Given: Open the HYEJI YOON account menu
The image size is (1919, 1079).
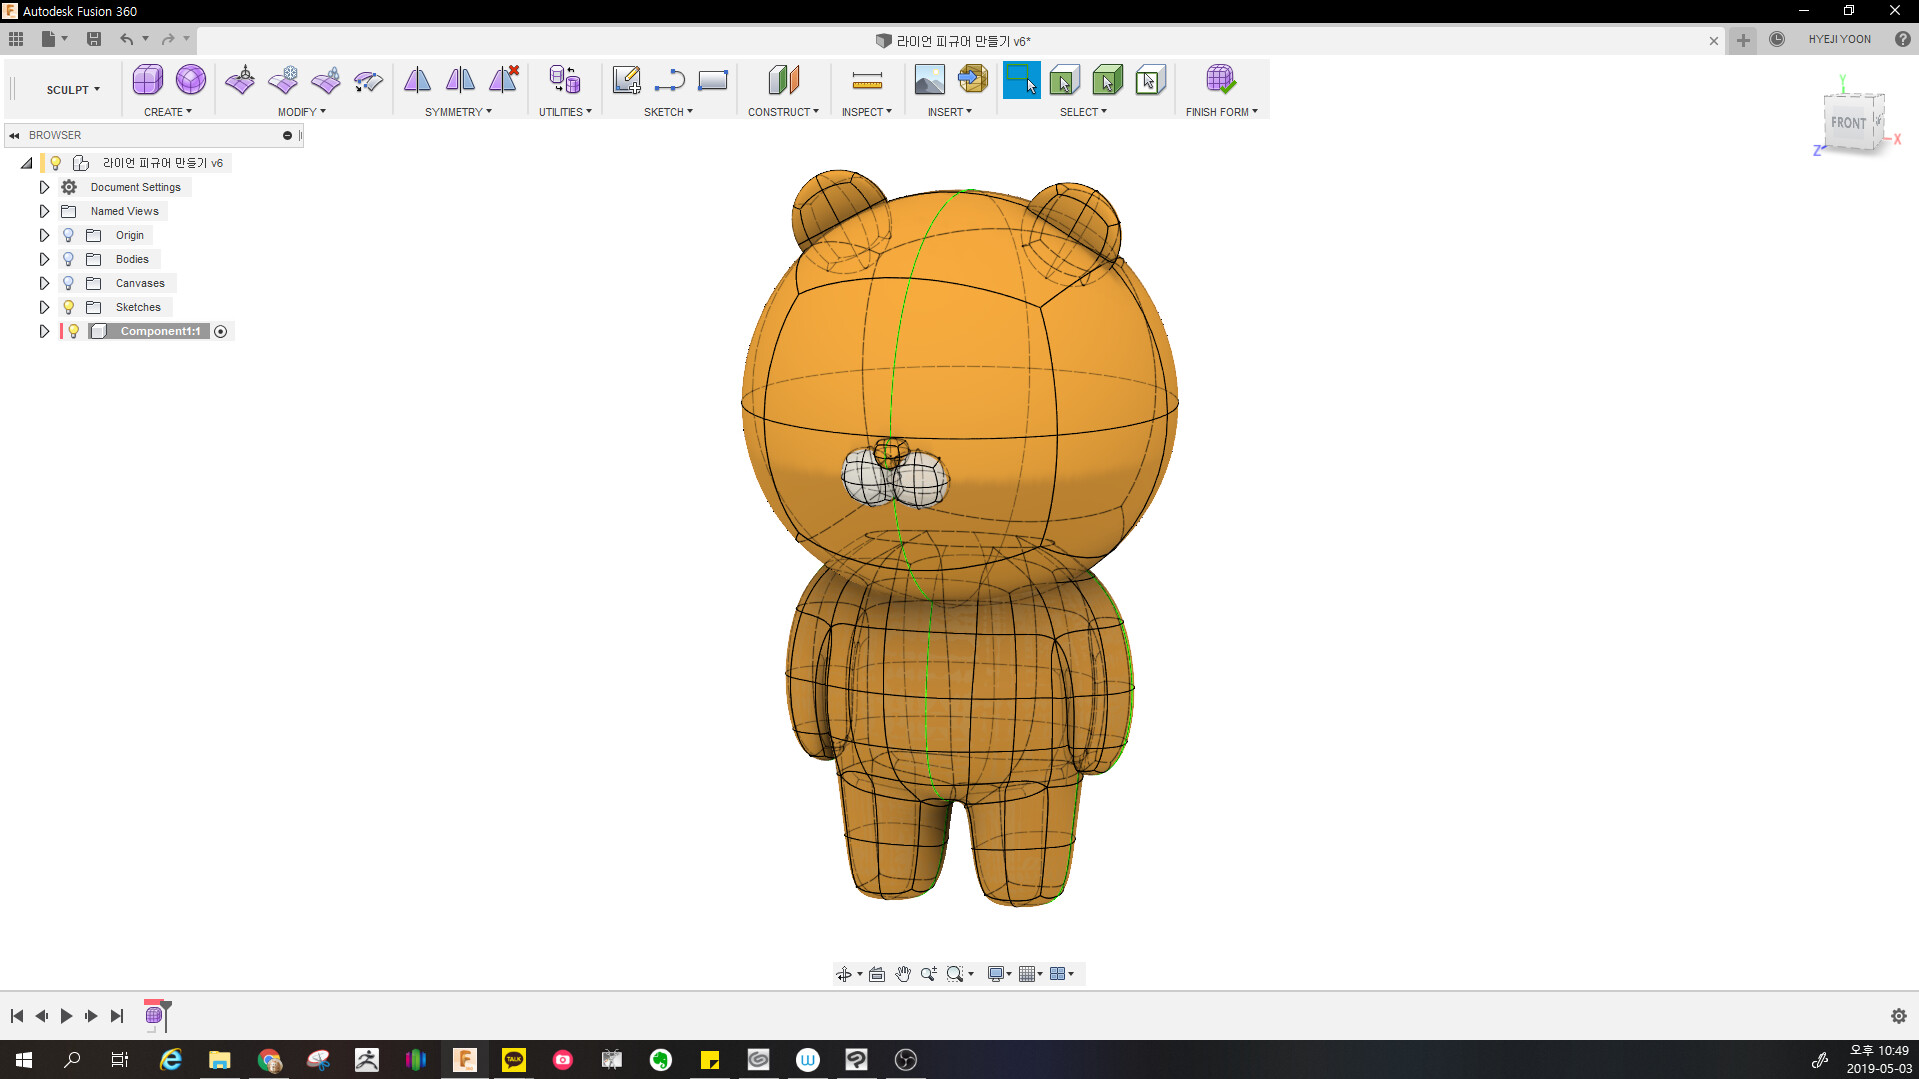Looking at the screenshot, I should 1839,39.
